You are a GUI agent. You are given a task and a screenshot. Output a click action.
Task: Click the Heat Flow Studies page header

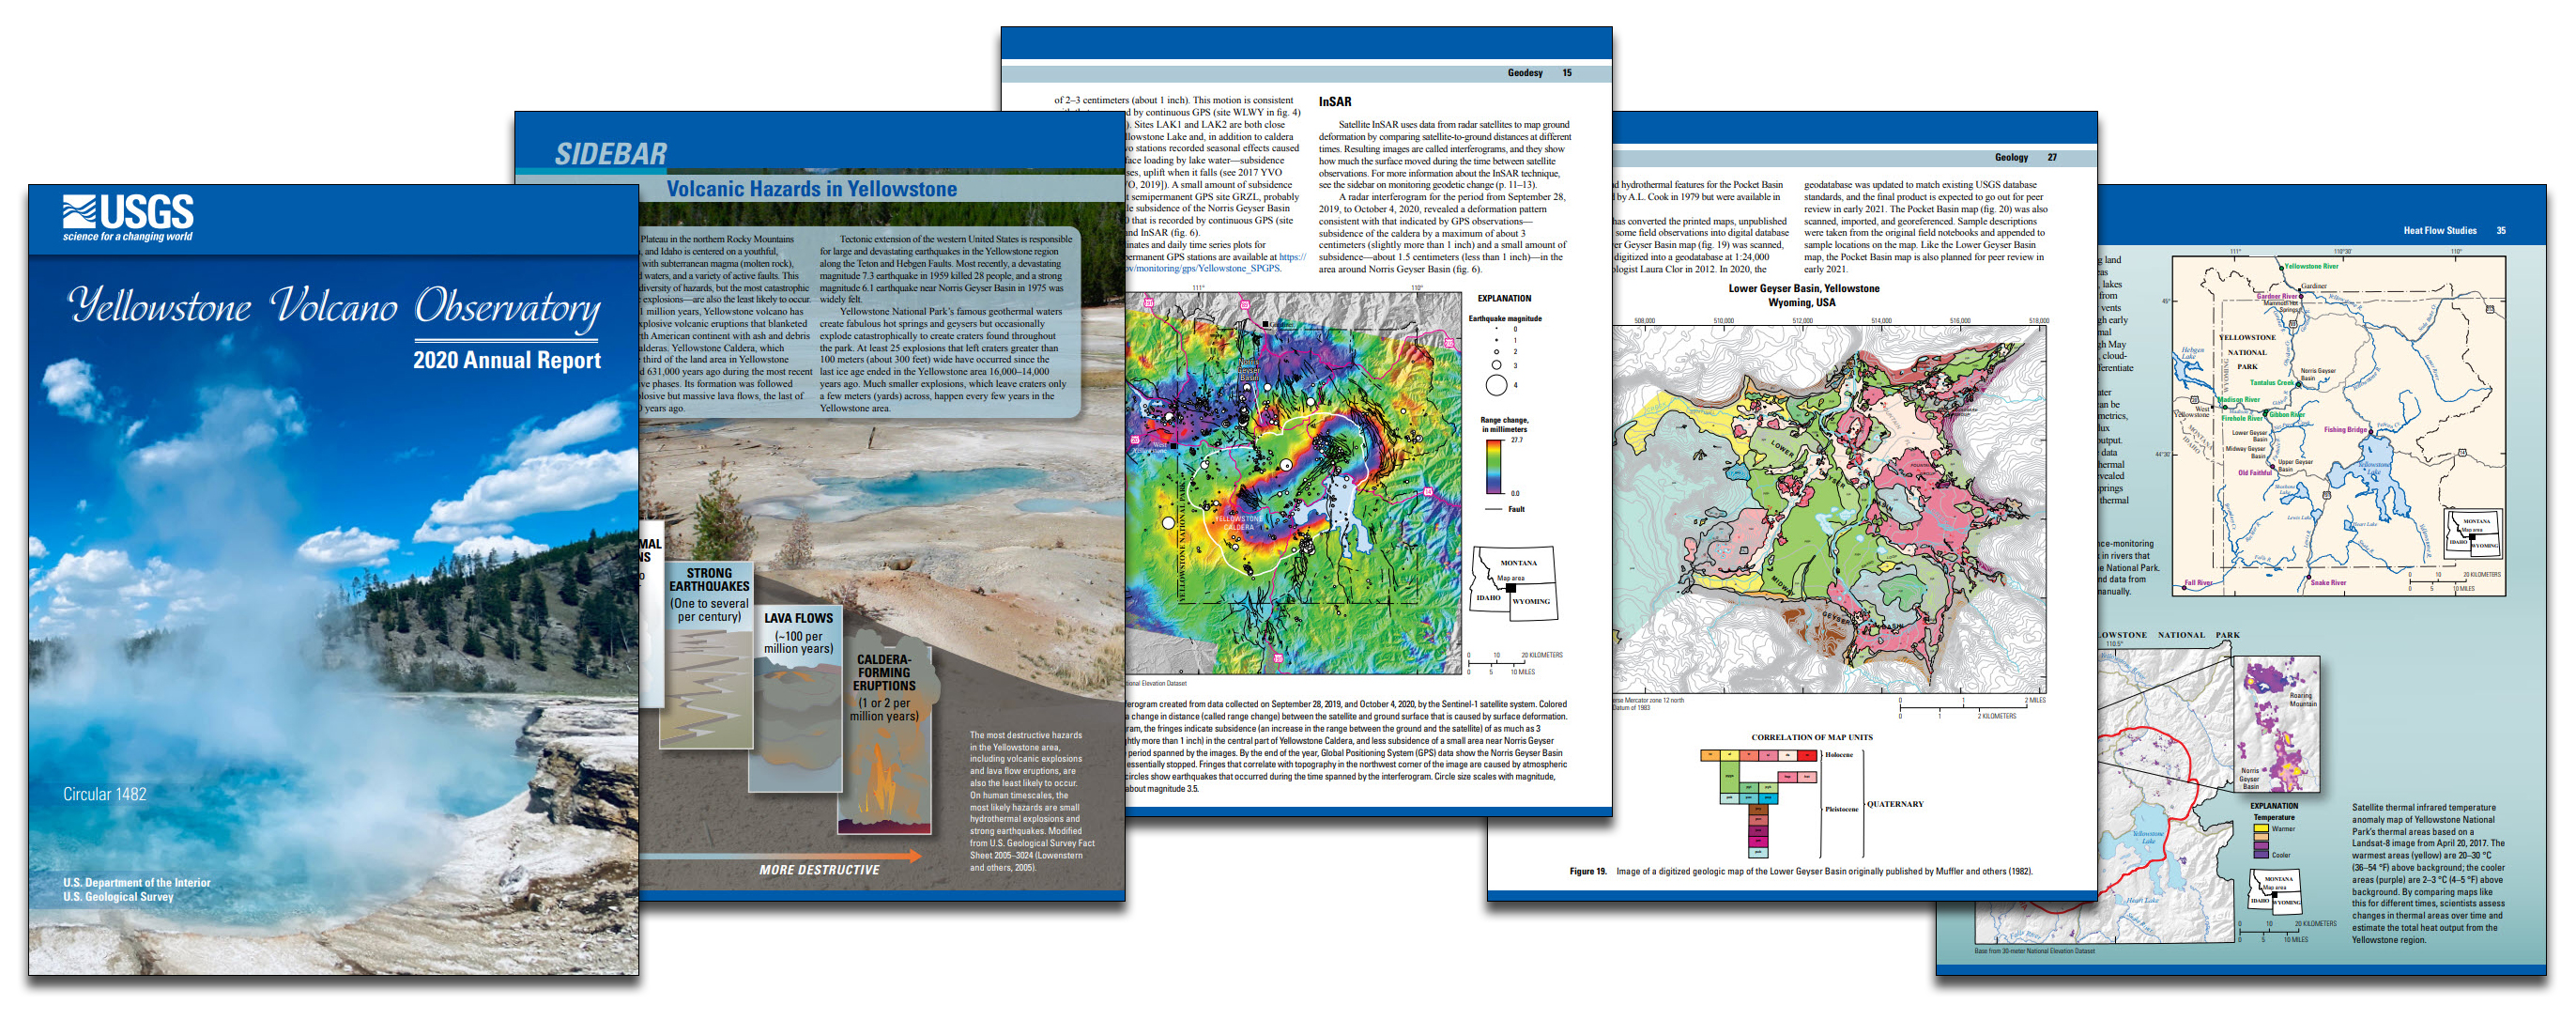tap(2439, 231)
